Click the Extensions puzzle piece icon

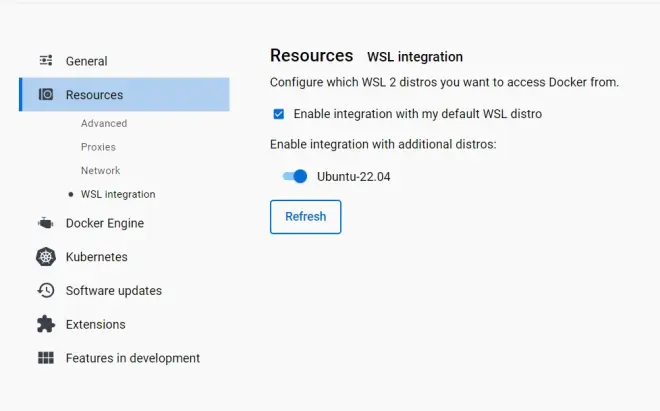coord(46,324)
